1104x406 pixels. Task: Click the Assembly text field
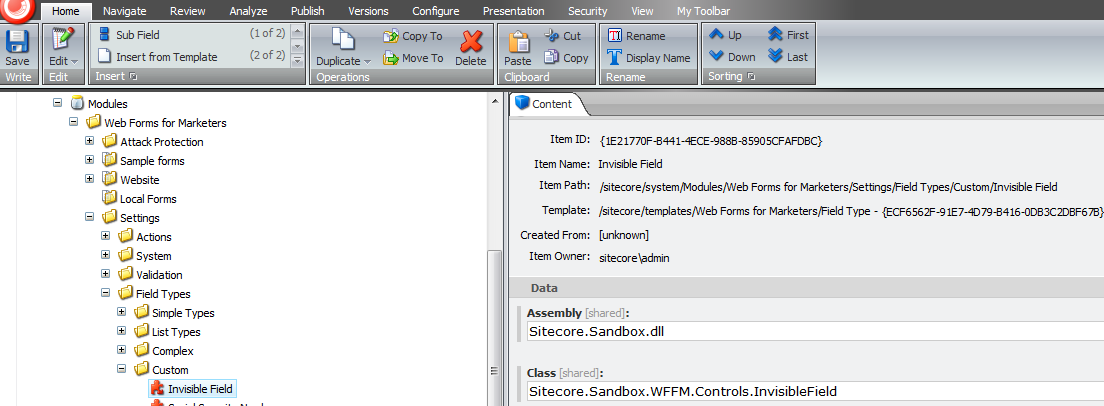point(814,332)
